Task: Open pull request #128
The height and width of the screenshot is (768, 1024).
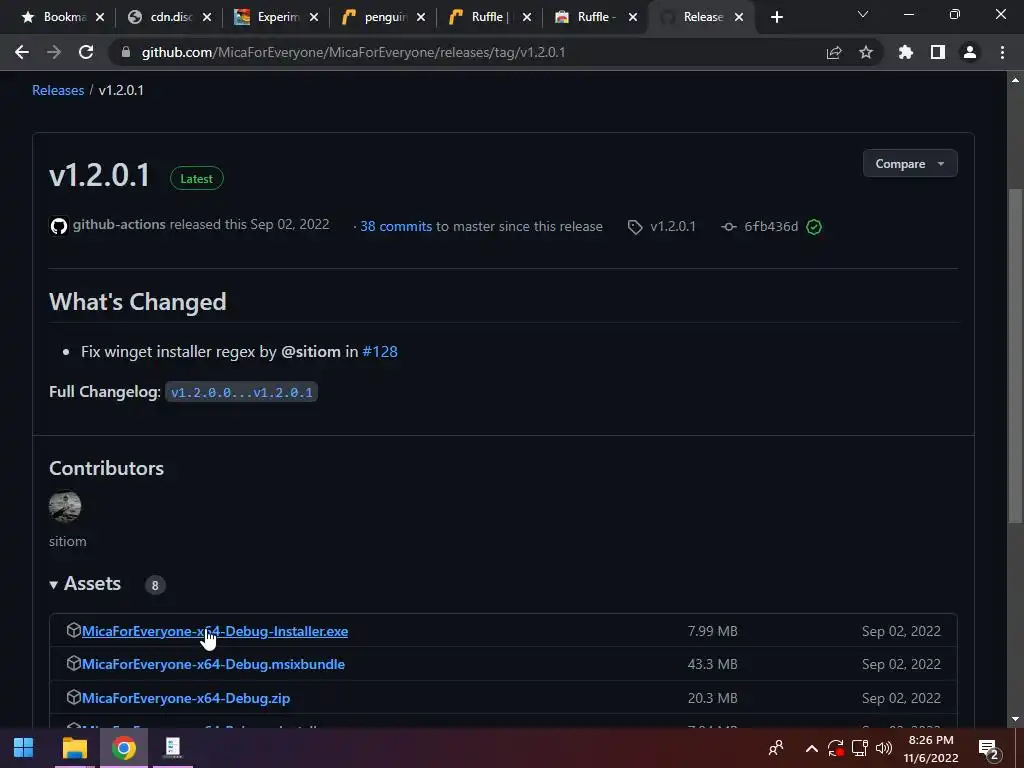Action: click(380, 351)
